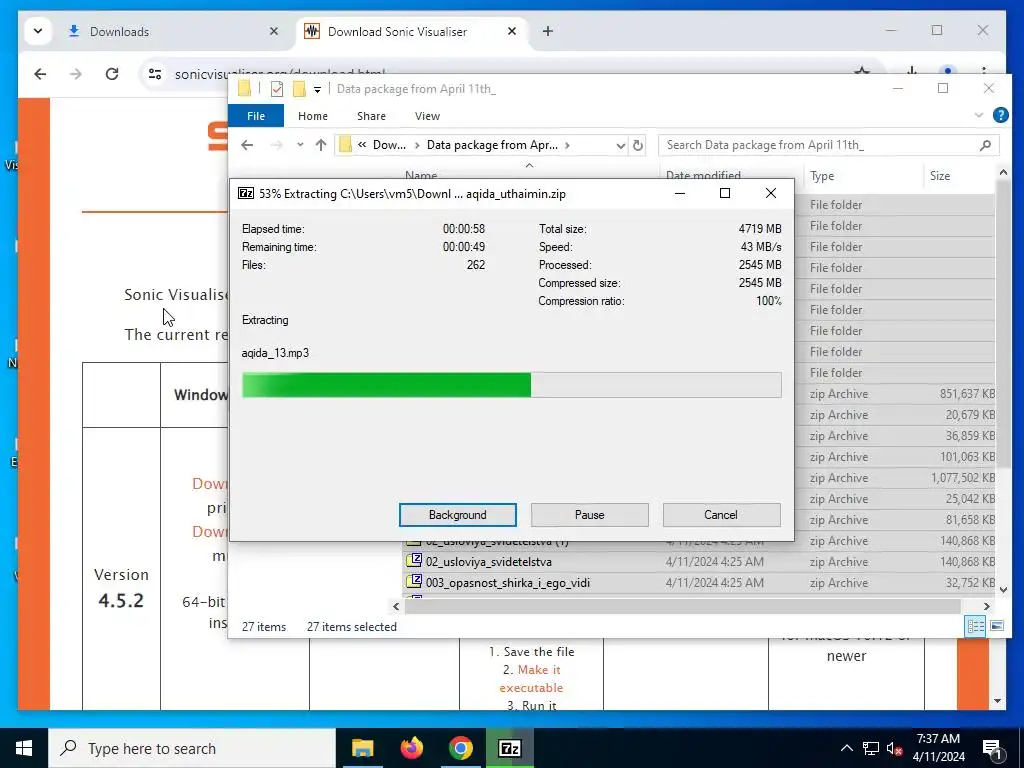The width and height of the screenshot is (1024, 768).
Task: Click Explorer horizontal scrollbar right arrow
Action: 986,607
